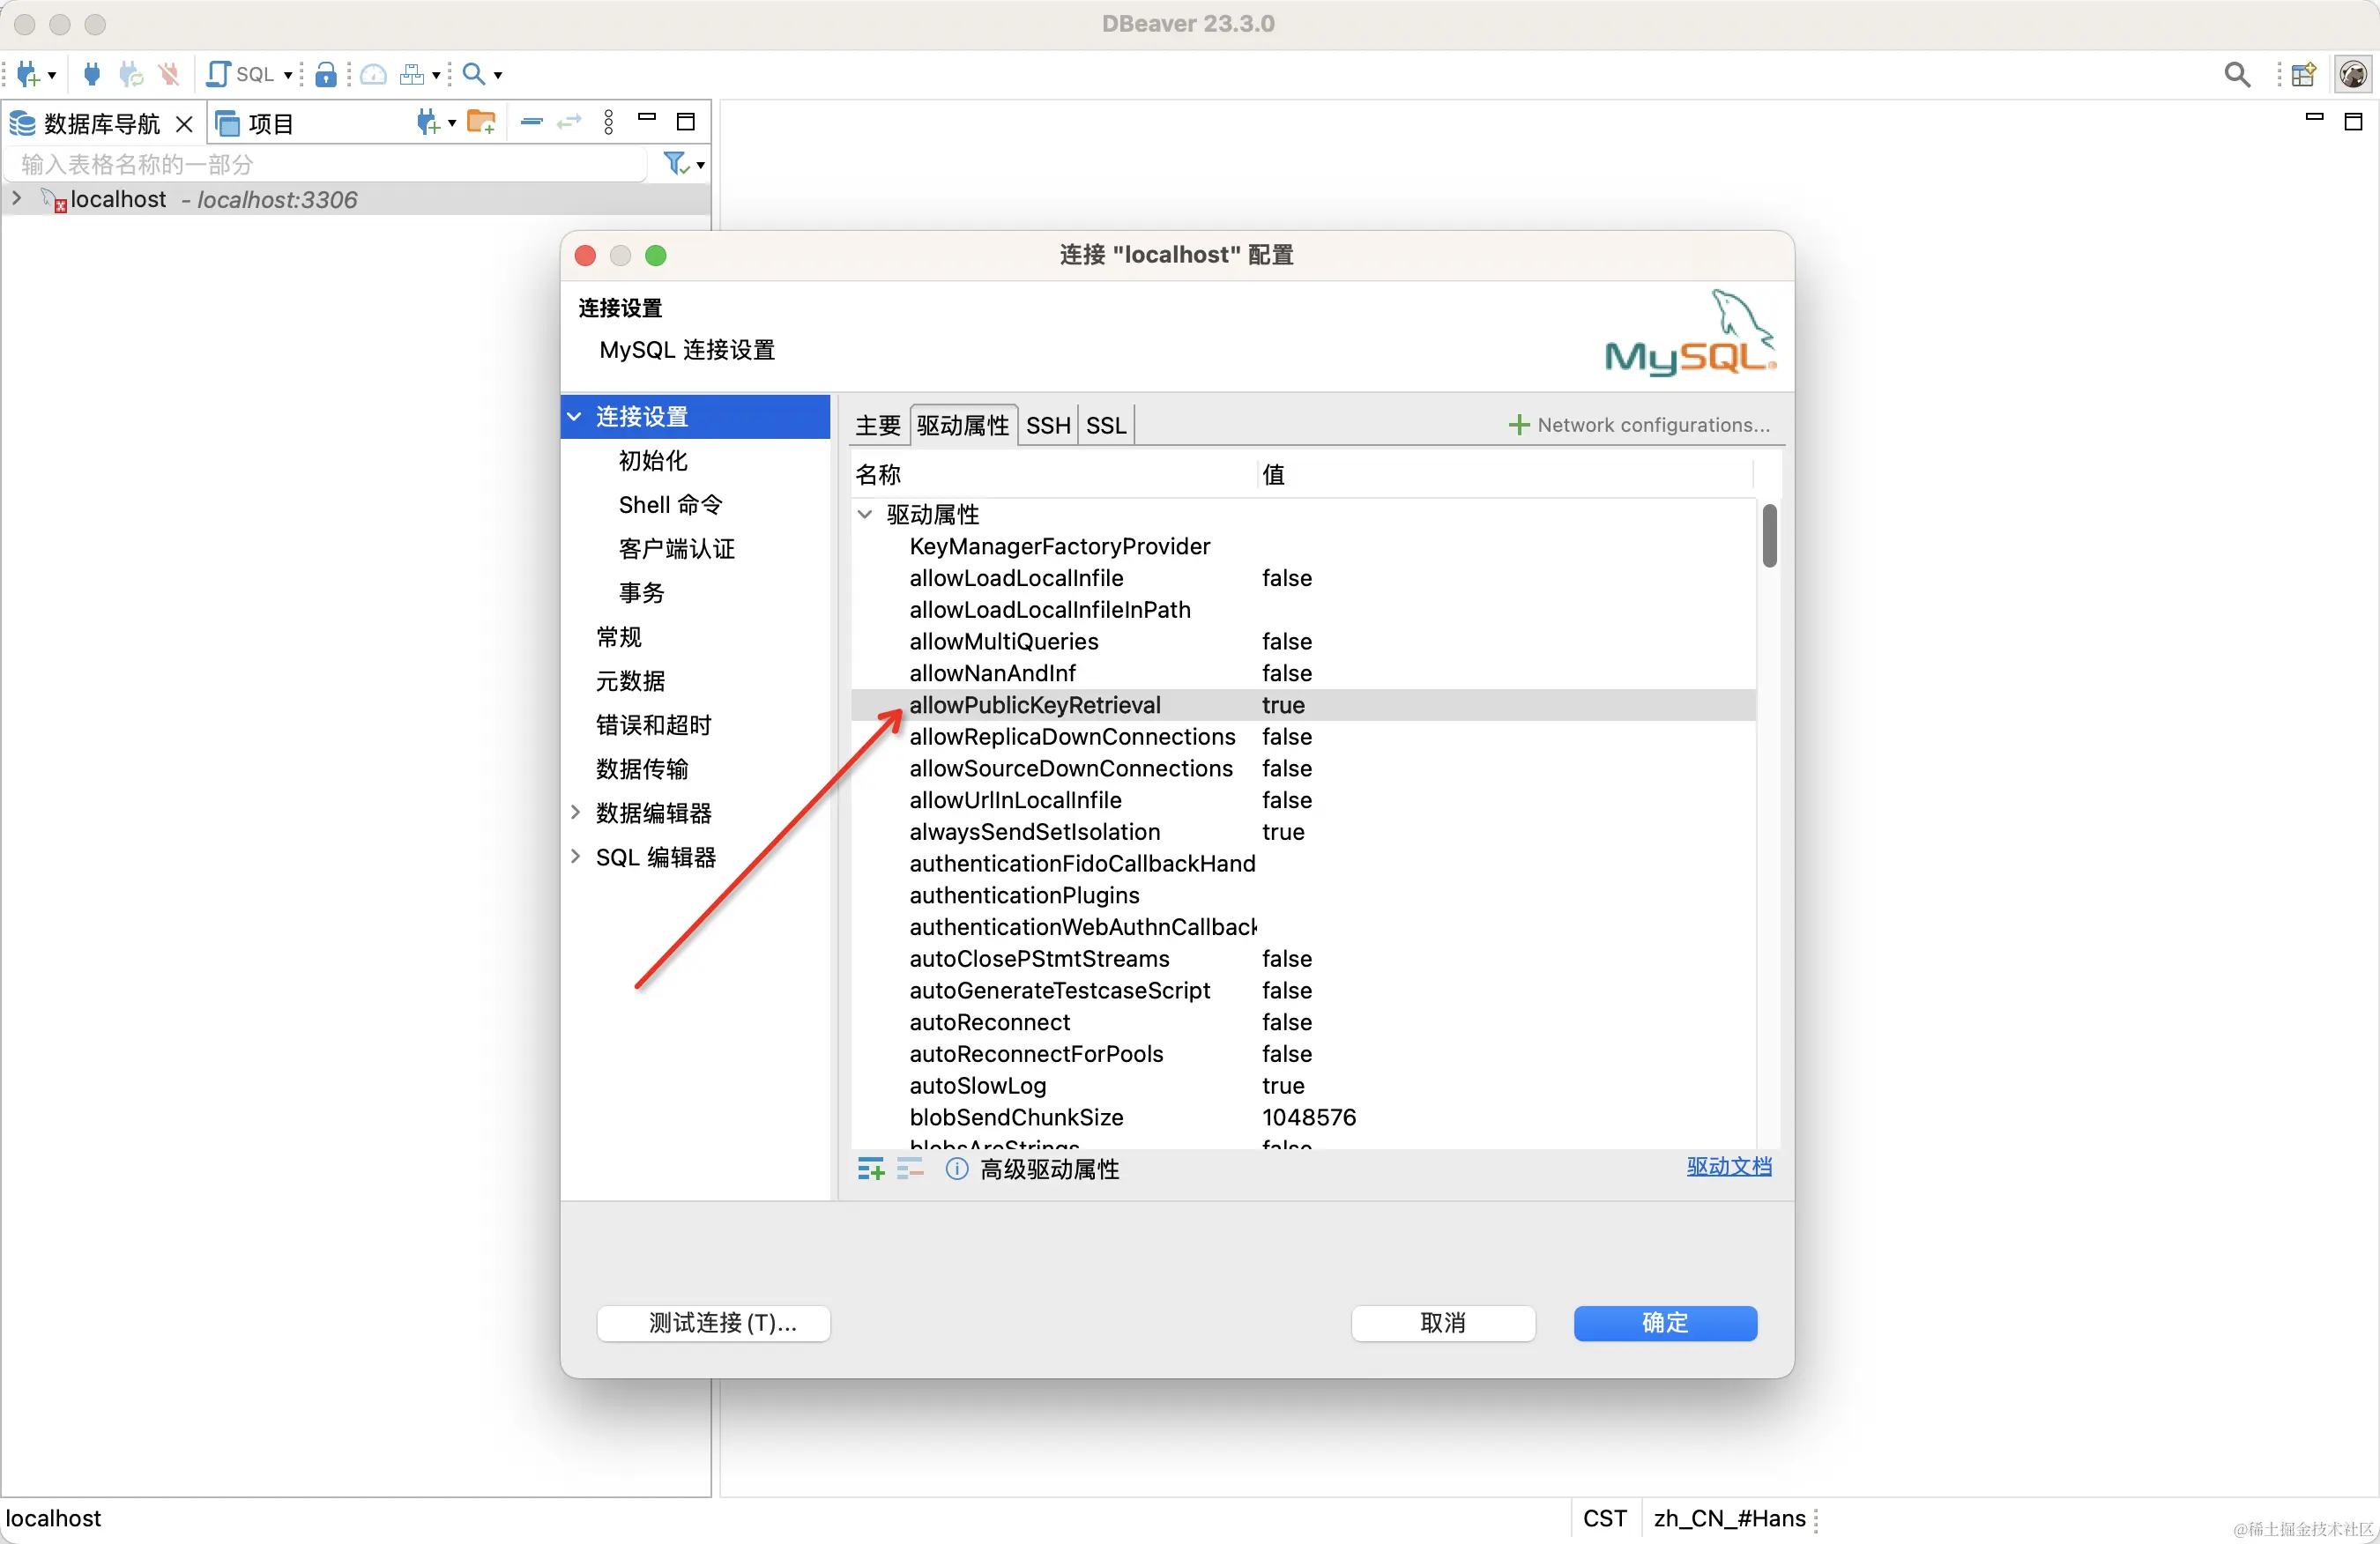
Task: Expand the 数据编辑器 settings section
Action: 576,813
